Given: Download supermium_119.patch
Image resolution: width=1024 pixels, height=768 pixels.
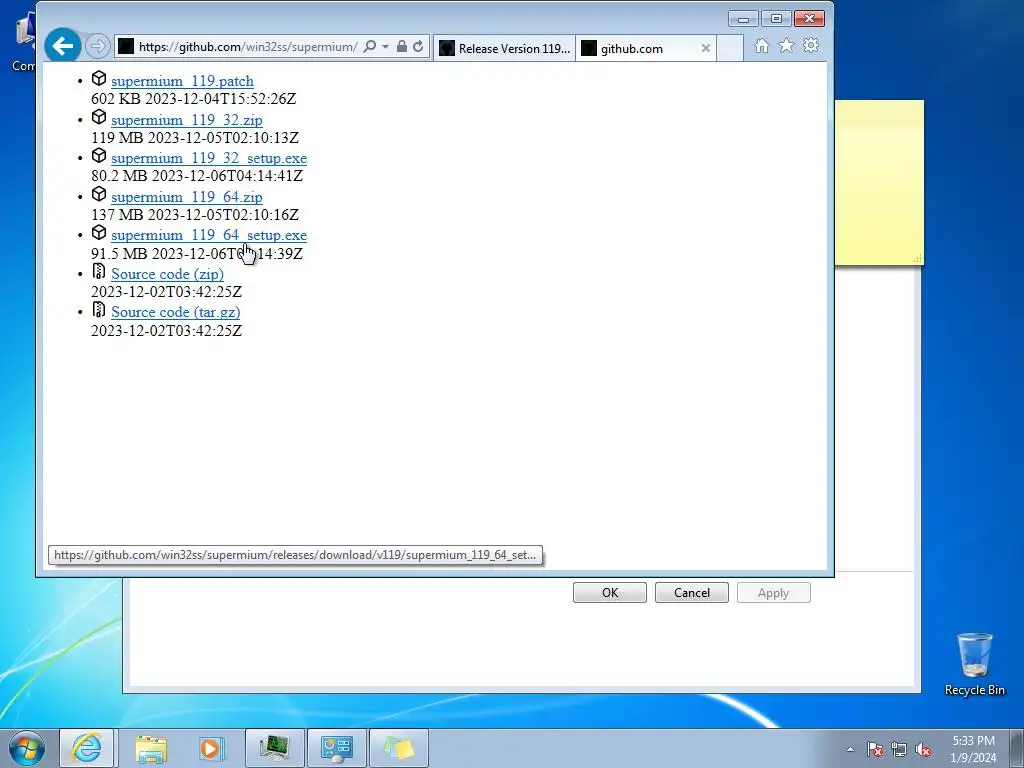Looking at the screenshot, I should tap(182, 81).
